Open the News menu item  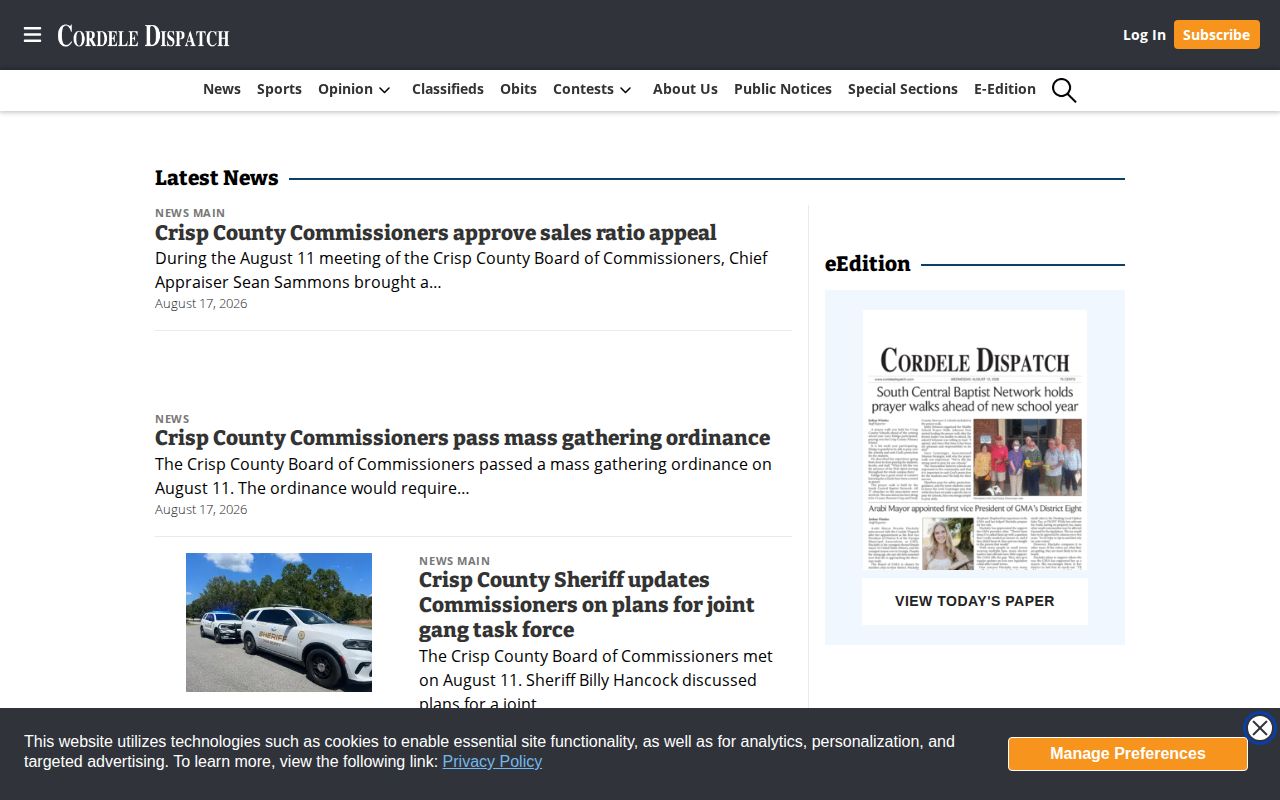[x=222, y=89]
